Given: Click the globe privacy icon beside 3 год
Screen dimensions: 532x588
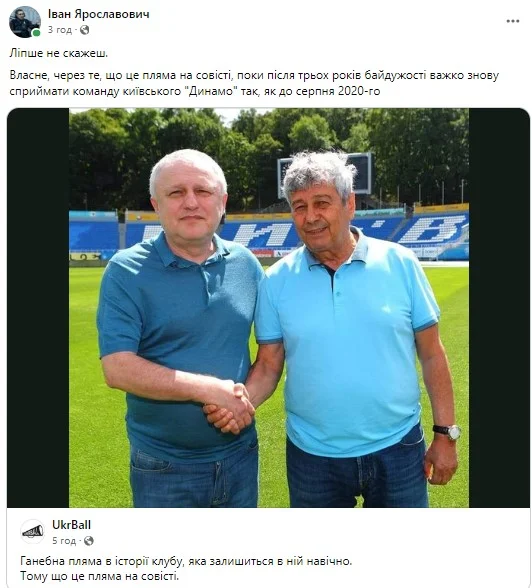Looking at the screenshot, I should coord(85,30).
